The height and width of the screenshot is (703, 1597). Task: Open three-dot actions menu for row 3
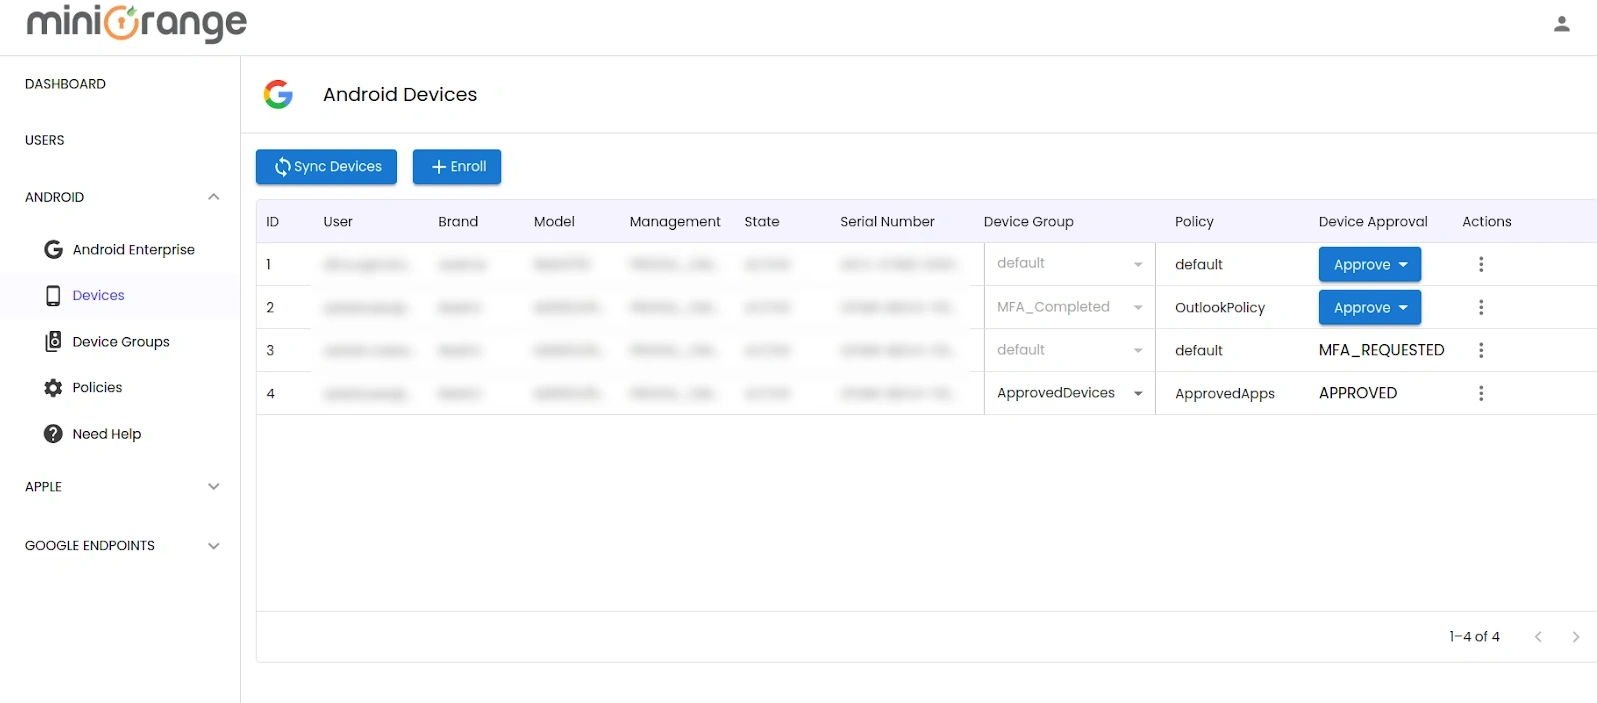pos(1481,350)
